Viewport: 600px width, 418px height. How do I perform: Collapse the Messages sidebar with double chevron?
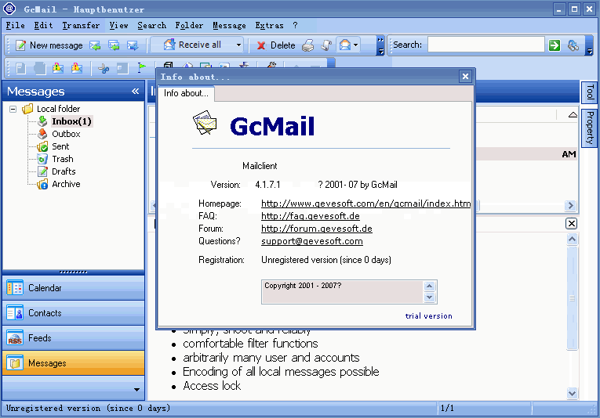[x=135, y=91]
